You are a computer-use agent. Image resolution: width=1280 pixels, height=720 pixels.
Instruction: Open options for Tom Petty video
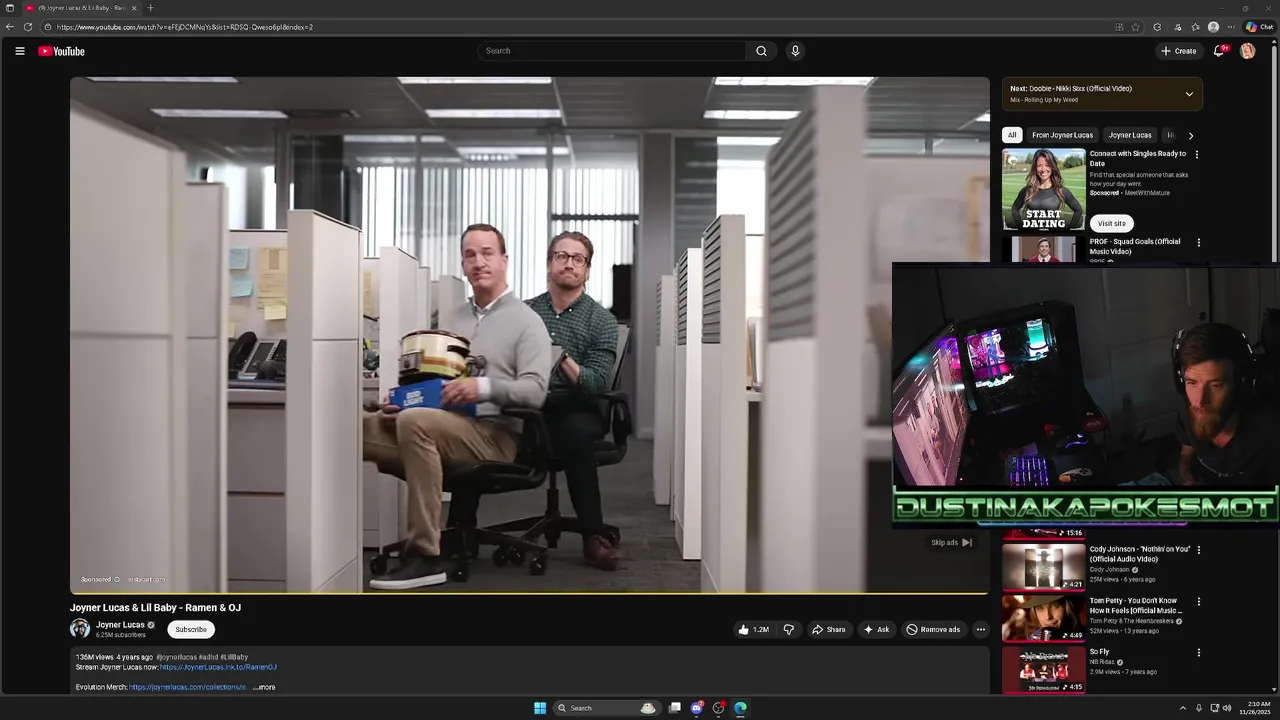tap(1198, 601)
